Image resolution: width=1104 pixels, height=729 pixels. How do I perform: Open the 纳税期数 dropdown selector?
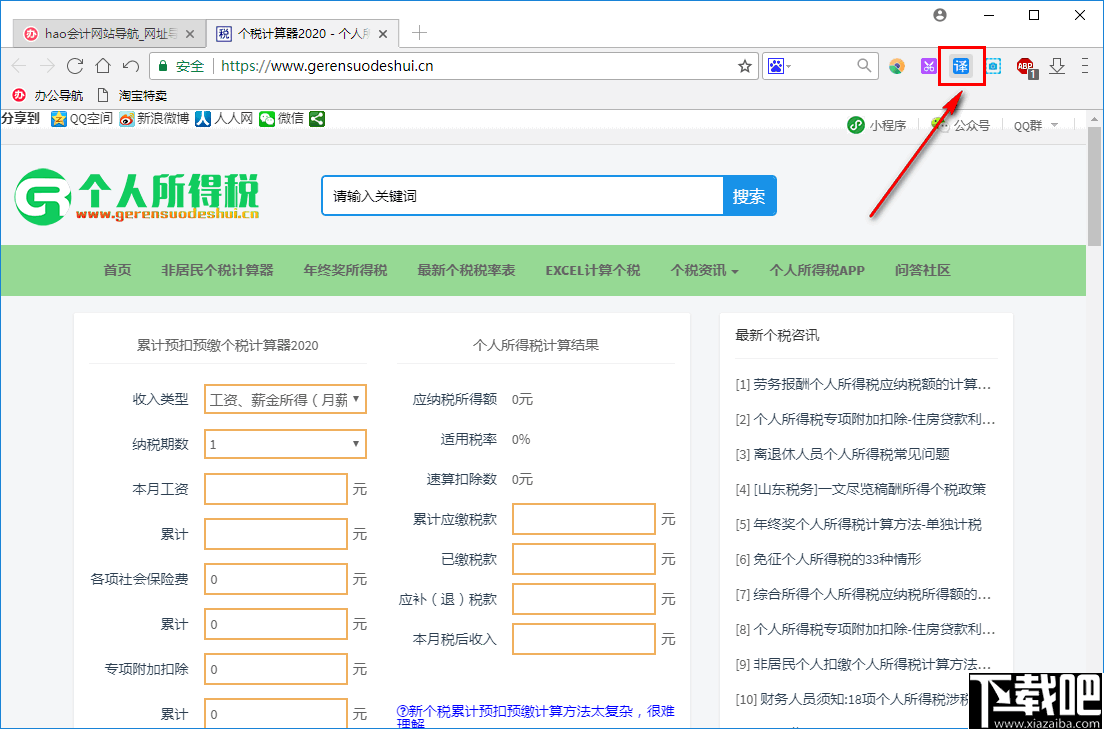coord(285,444)
